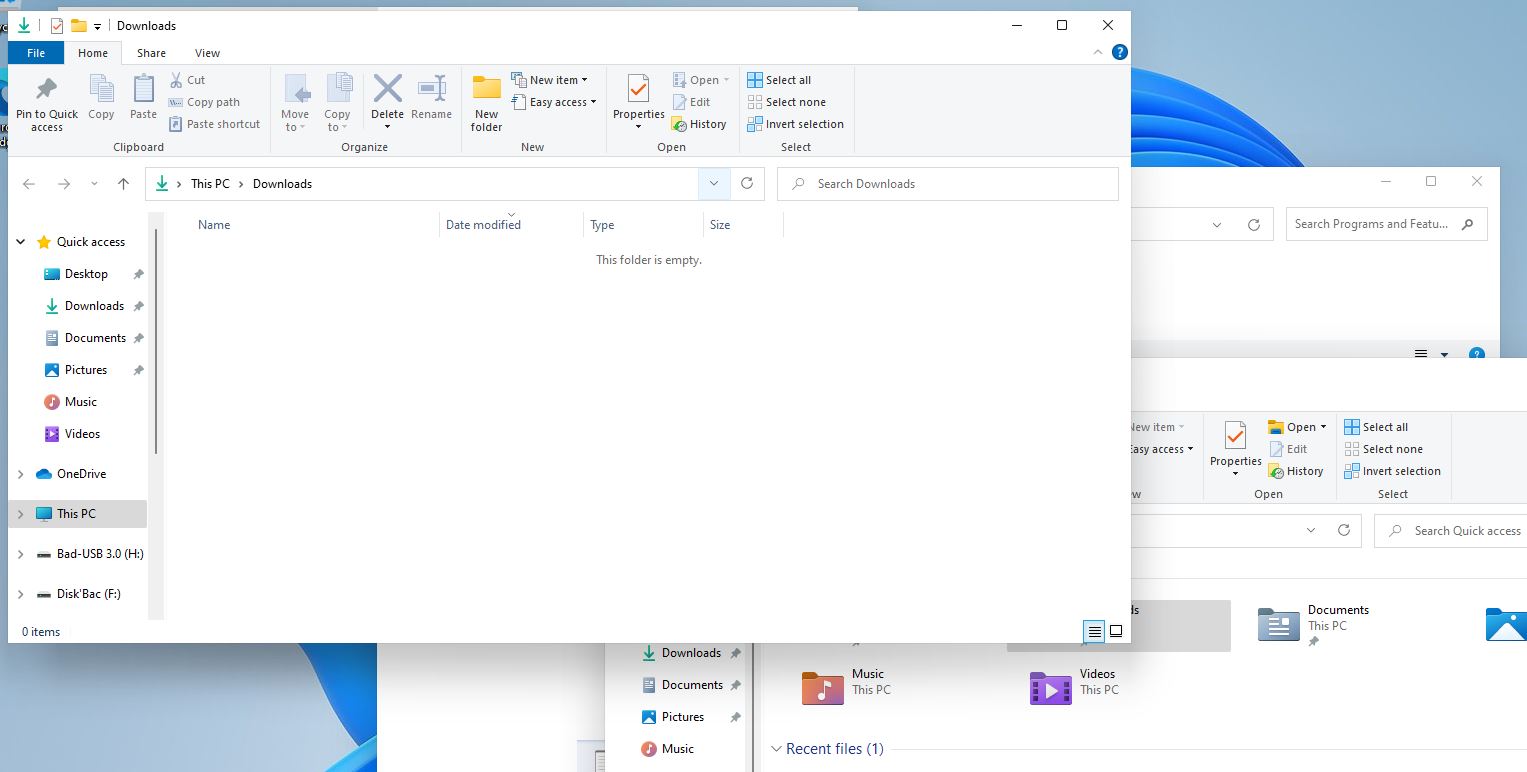1527x772 pixels.
Task: Click Select all in Downloads window
Action: [x=779, y=80]
